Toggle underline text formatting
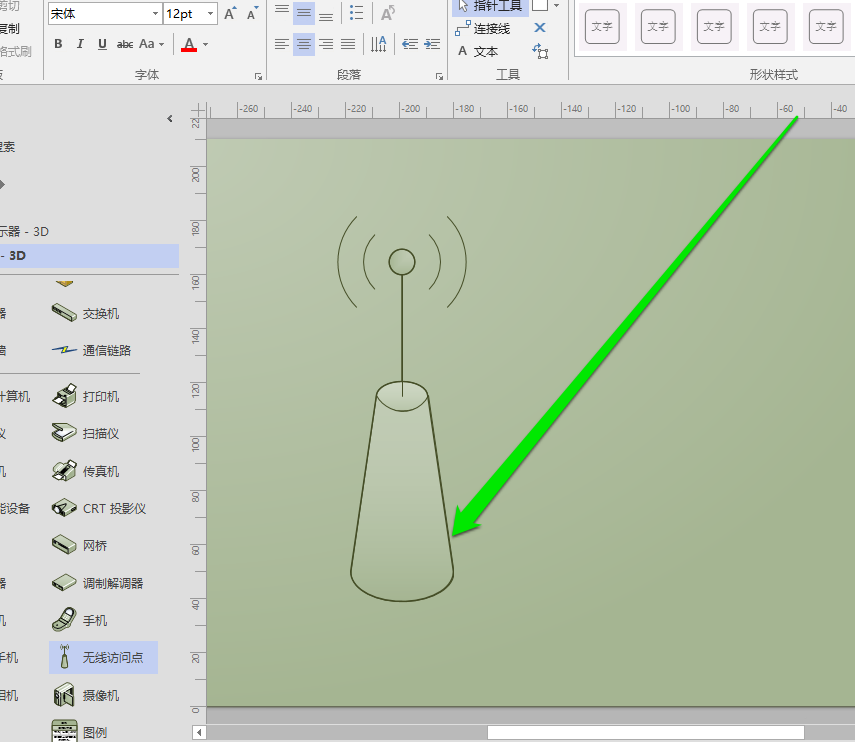Image resolution: width=855 pixels, height=742 pixels. click(102, 44)
